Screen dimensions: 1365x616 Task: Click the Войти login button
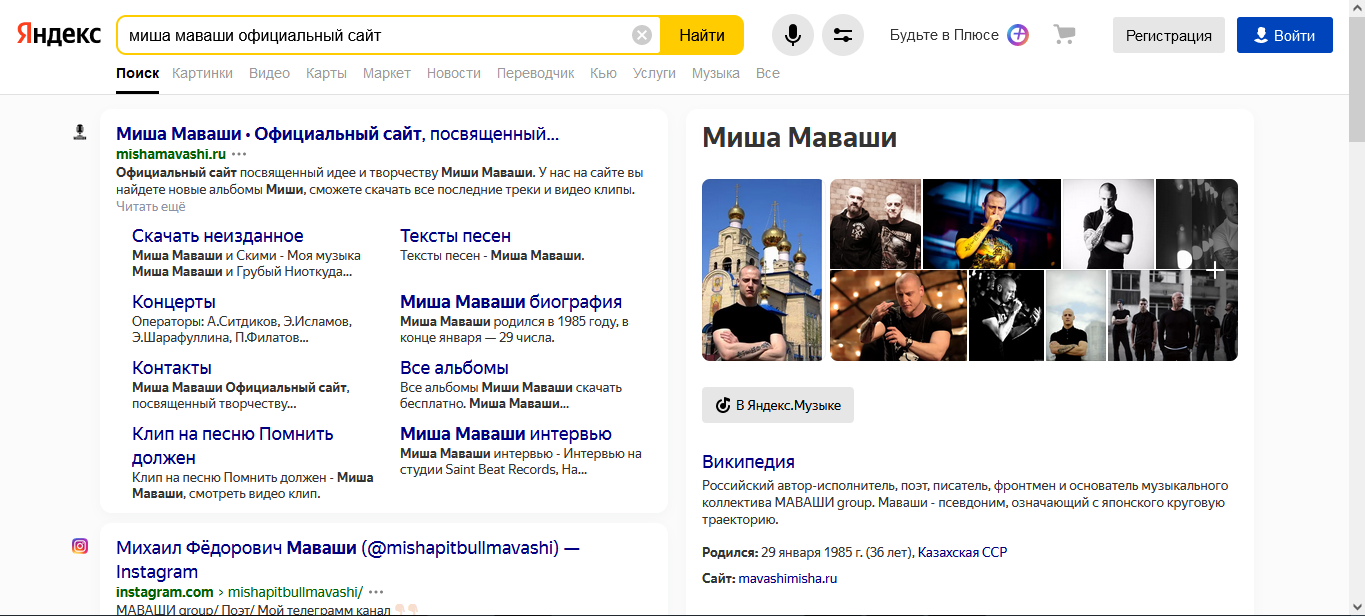(x=1285, y=35)
